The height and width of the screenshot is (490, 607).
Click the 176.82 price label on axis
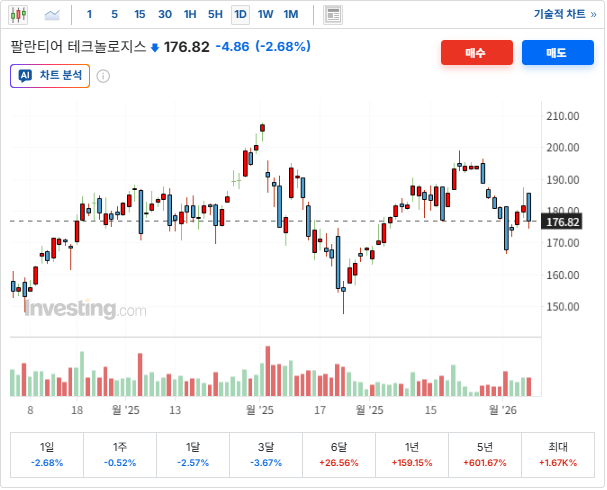(x=562, y=222)
